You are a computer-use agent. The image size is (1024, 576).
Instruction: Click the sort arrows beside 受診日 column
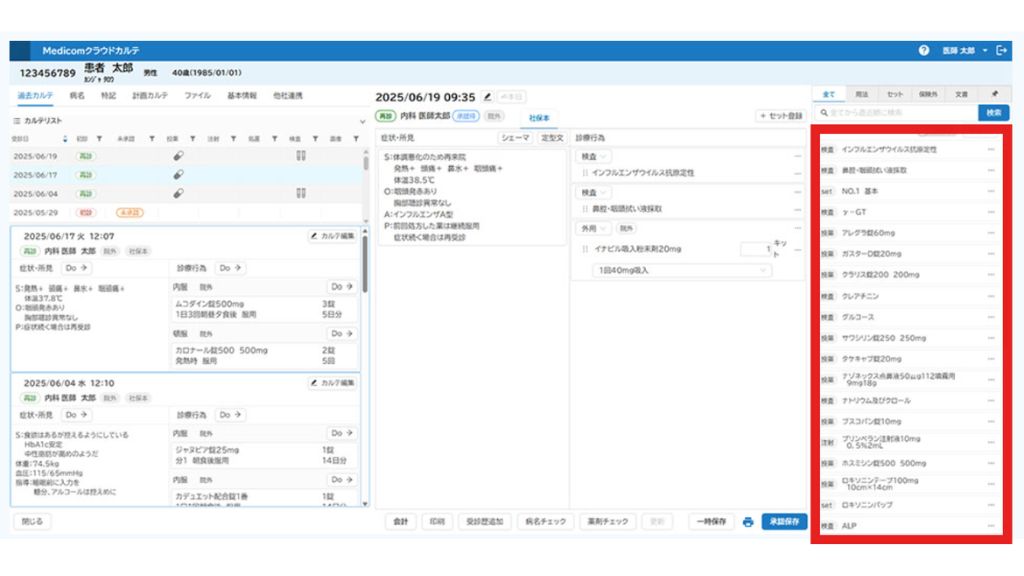click(66, 139)
